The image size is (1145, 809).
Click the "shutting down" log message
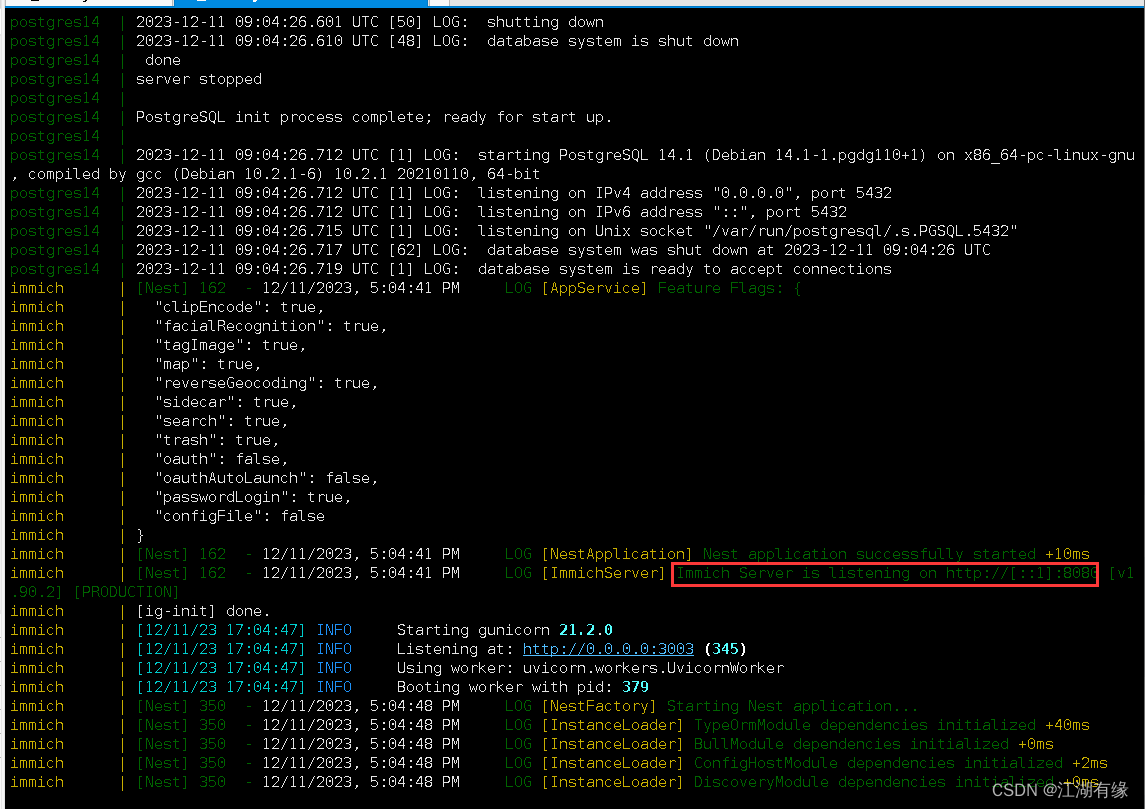(x=545, y=22)
